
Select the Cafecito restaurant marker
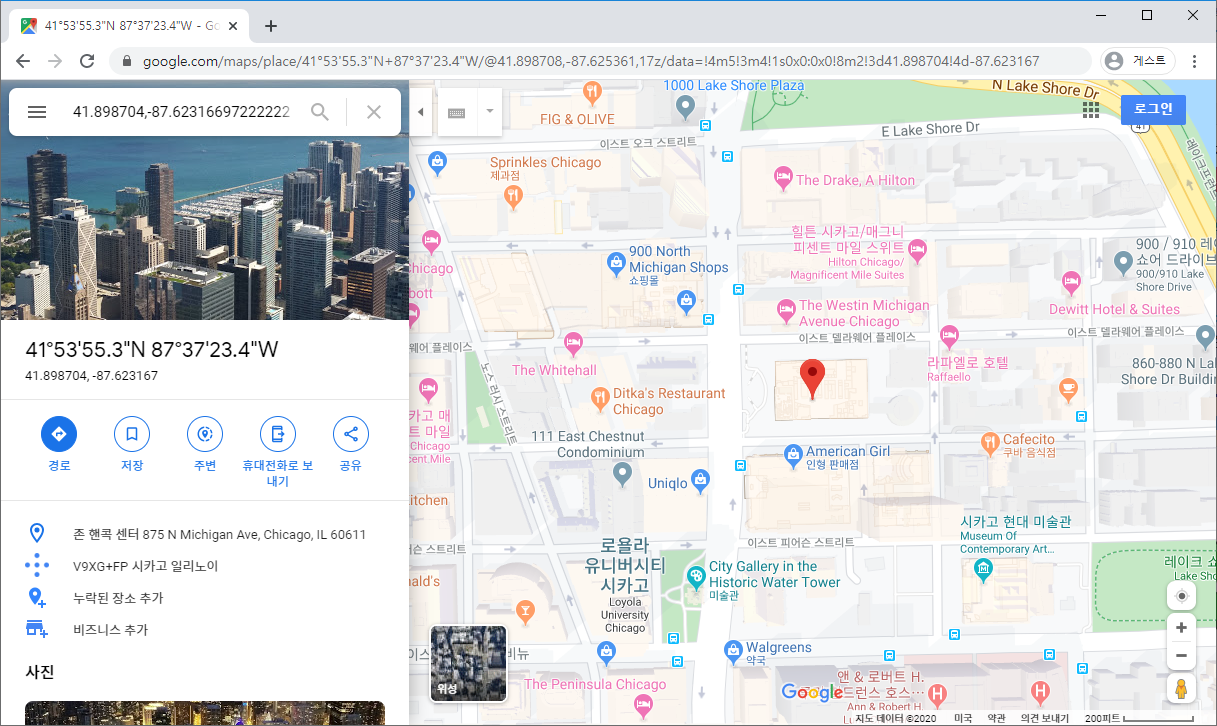990,441
